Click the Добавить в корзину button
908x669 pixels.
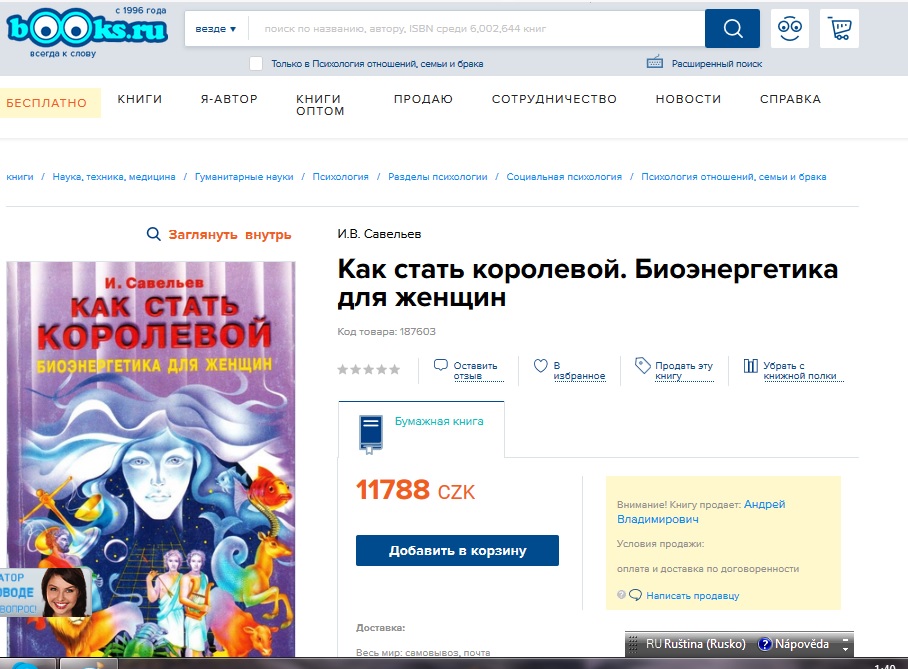457,550
